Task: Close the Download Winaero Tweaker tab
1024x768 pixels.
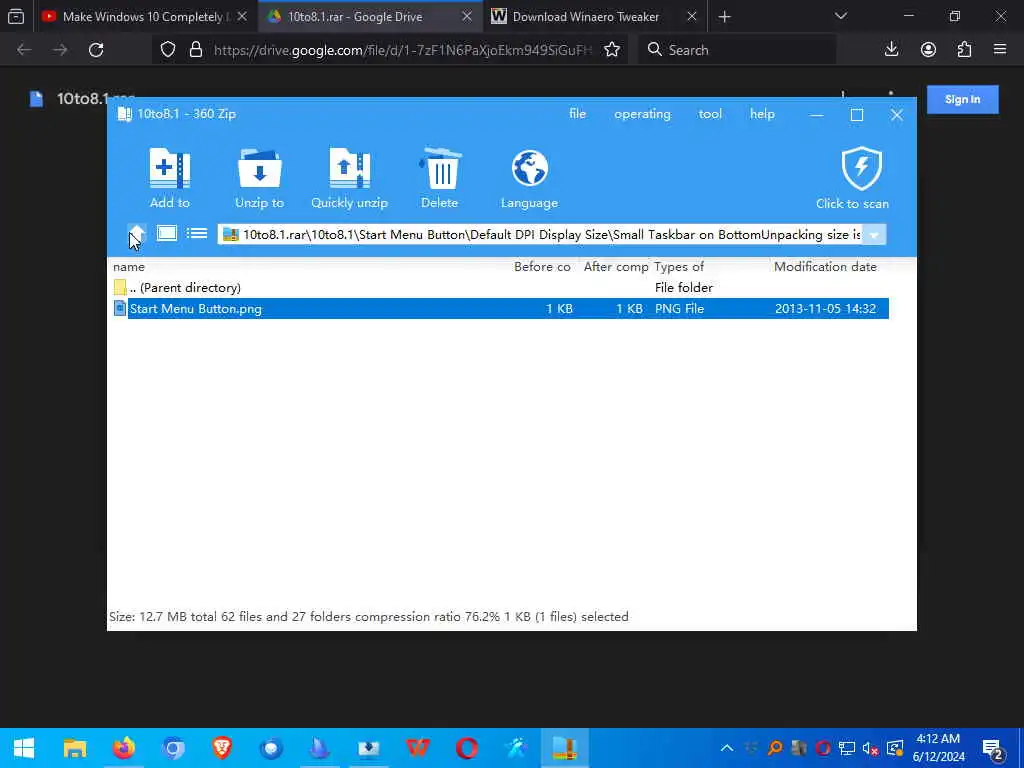Action: tap(692, 17)
